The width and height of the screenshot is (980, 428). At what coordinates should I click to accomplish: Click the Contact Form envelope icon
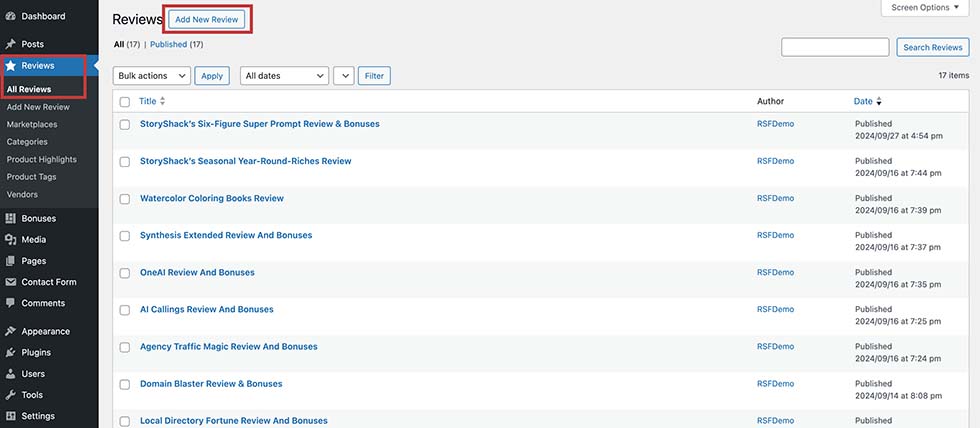[10, 282]
